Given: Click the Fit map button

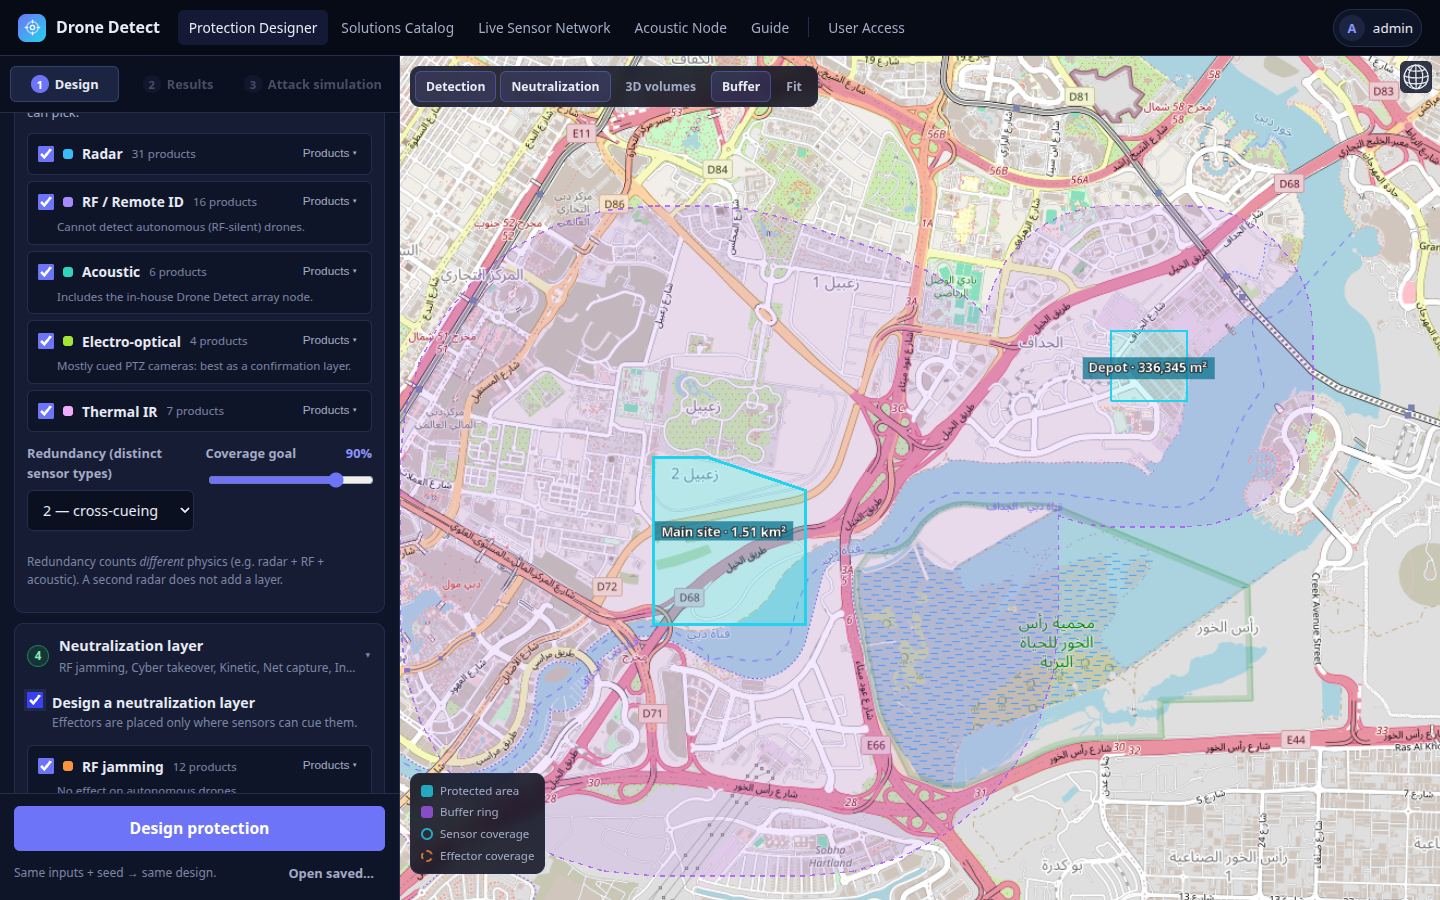Looking at the screenshot, I should click(x=794, y=86).
